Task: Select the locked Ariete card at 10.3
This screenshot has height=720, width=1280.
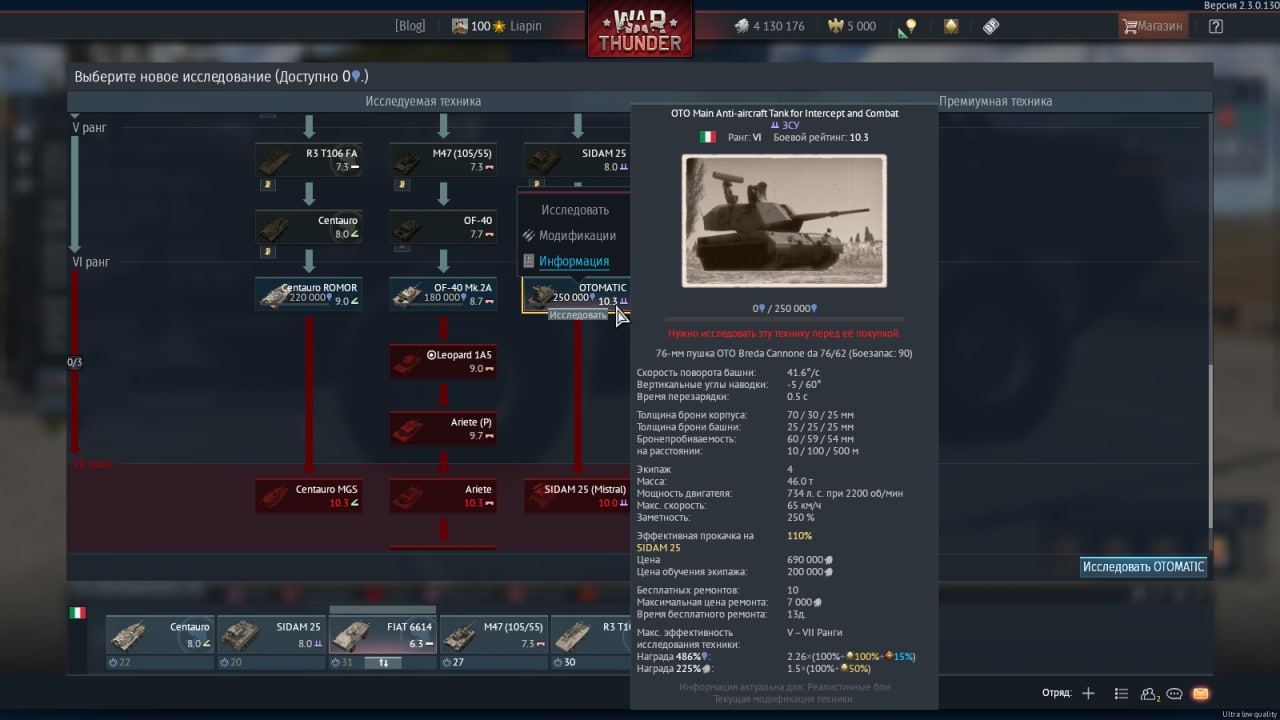Action: tap(443, 496)
